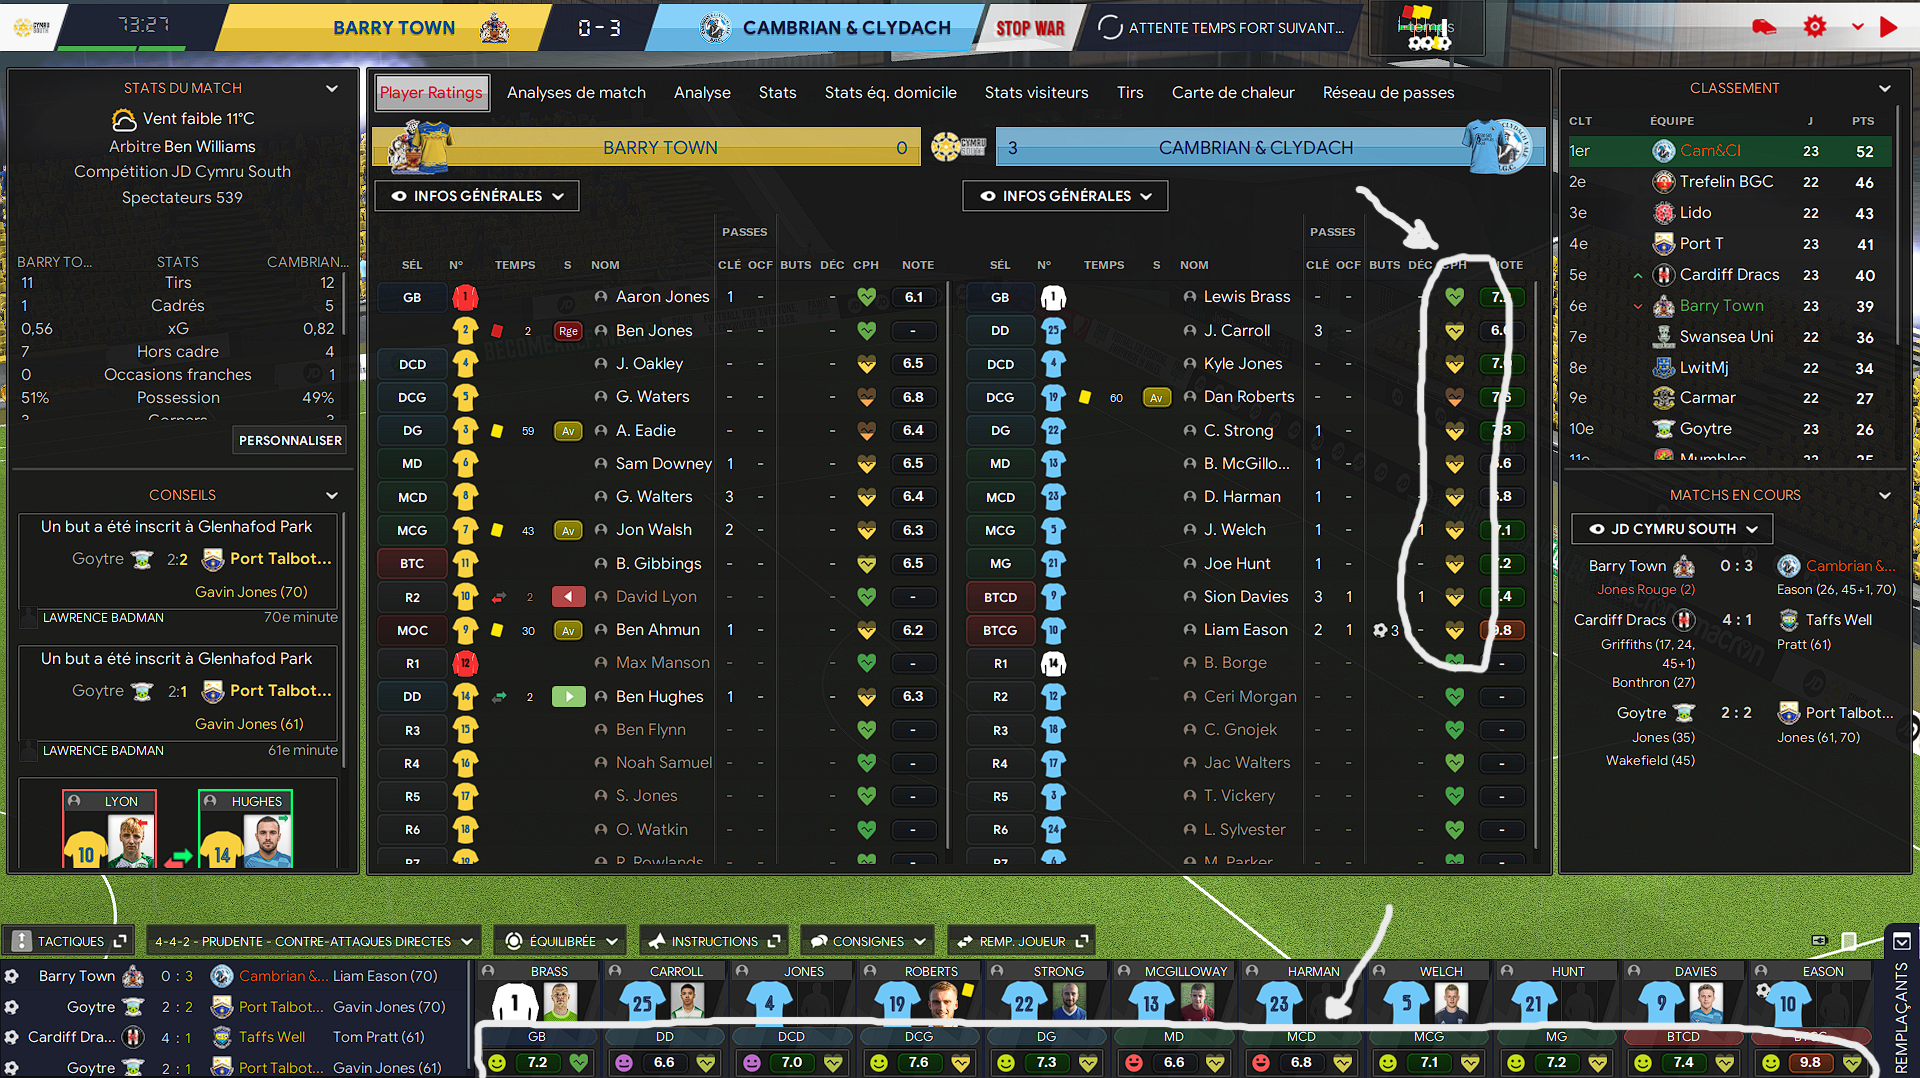Screen dimensions: 1920x1078
Task: Click Liam Eason's goal ball icon
Action: (1380, 630)
